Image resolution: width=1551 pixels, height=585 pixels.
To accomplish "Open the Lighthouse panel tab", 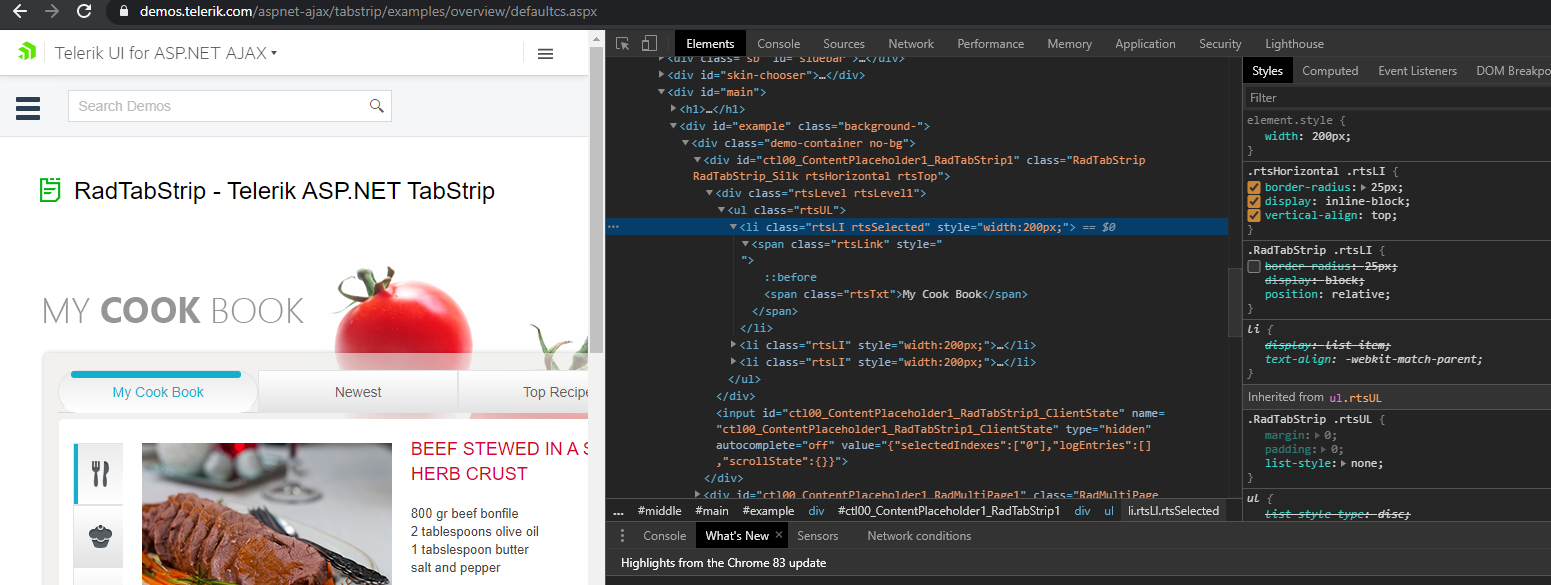I will click(1294, 44).
